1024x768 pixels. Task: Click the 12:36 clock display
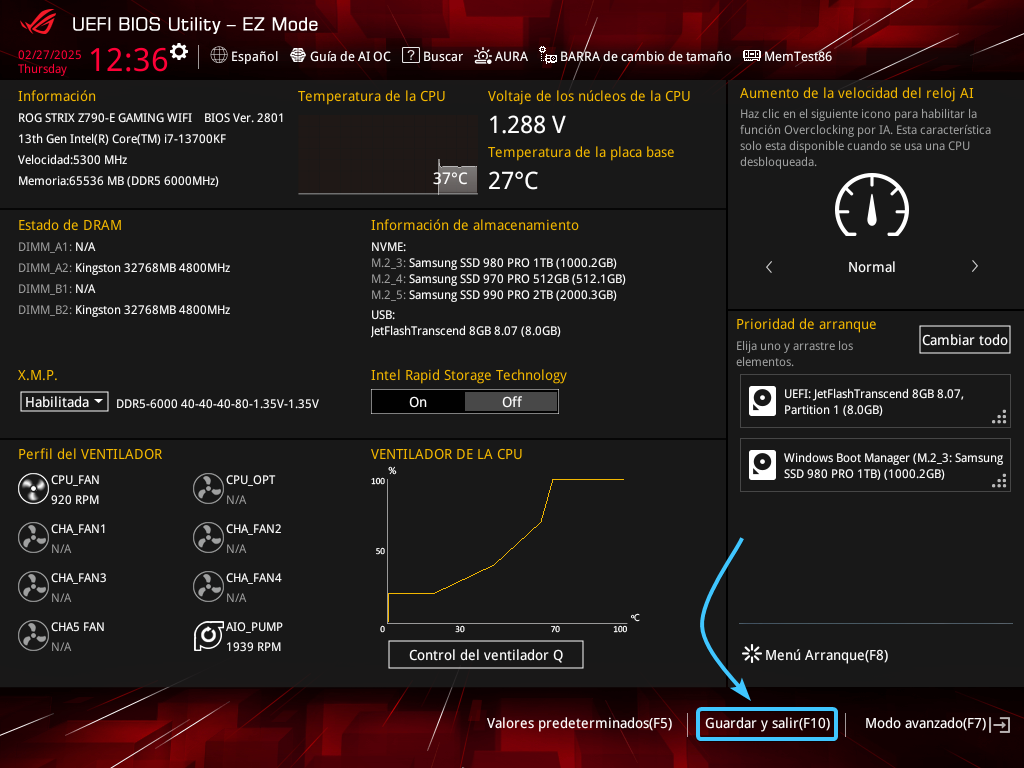click(129, 59)
